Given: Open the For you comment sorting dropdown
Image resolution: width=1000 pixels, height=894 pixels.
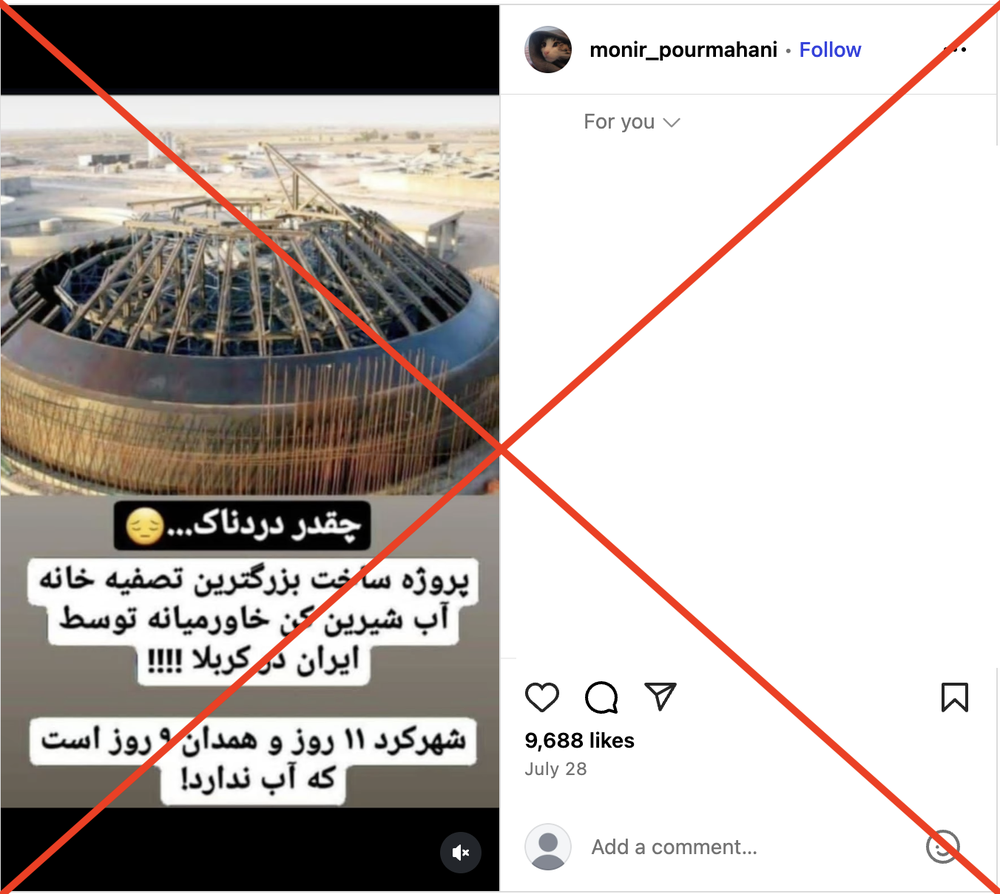Looking at the screenshot, I should click(x=631, y=122).
